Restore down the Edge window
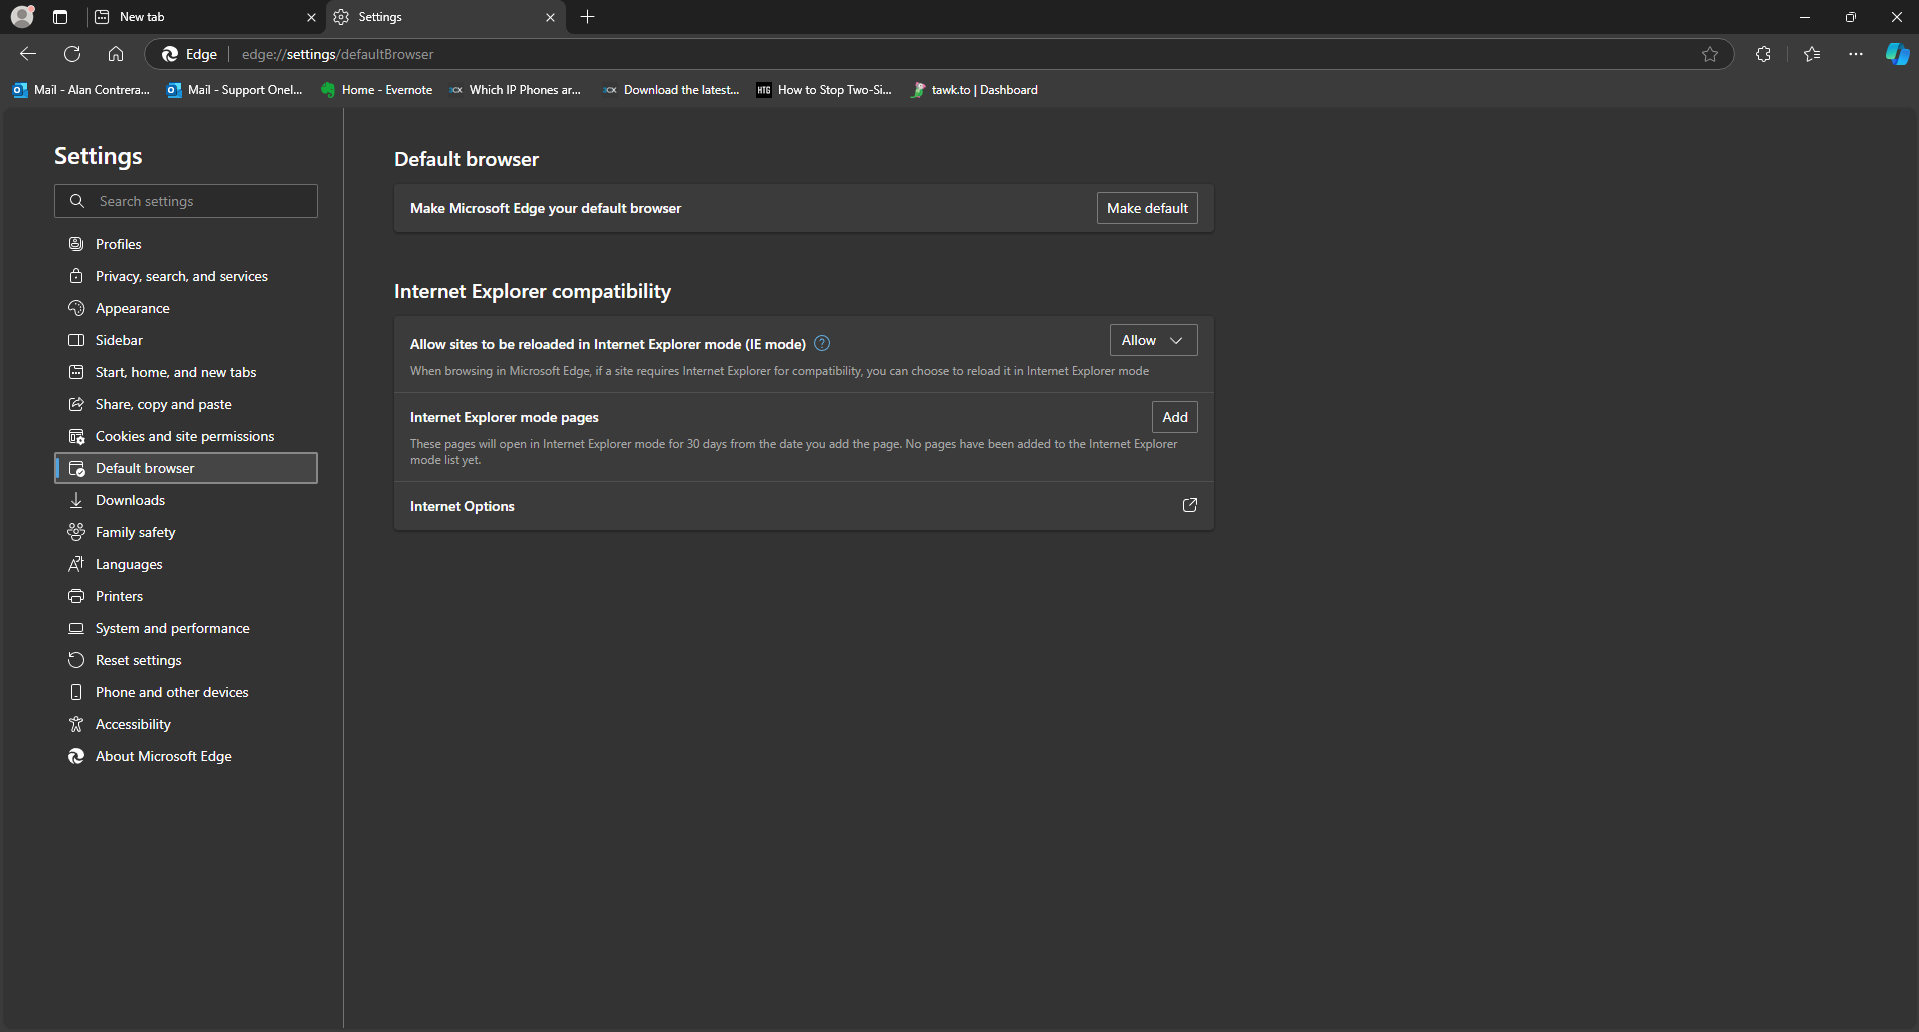The image size is (1919, 1032). [1850, 17]
